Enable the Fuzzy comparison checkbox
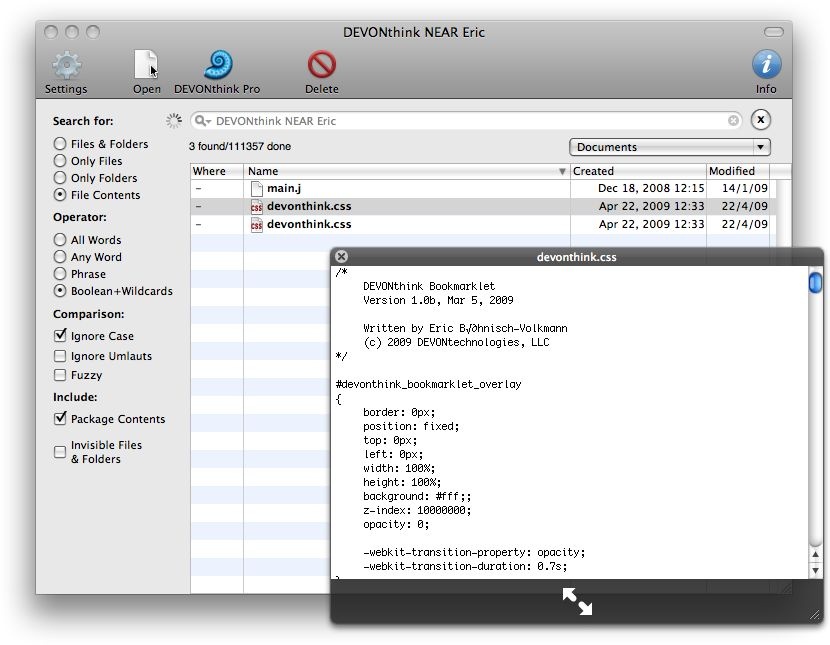The width and height of the screenshot is (830, 645). [61, 375]
